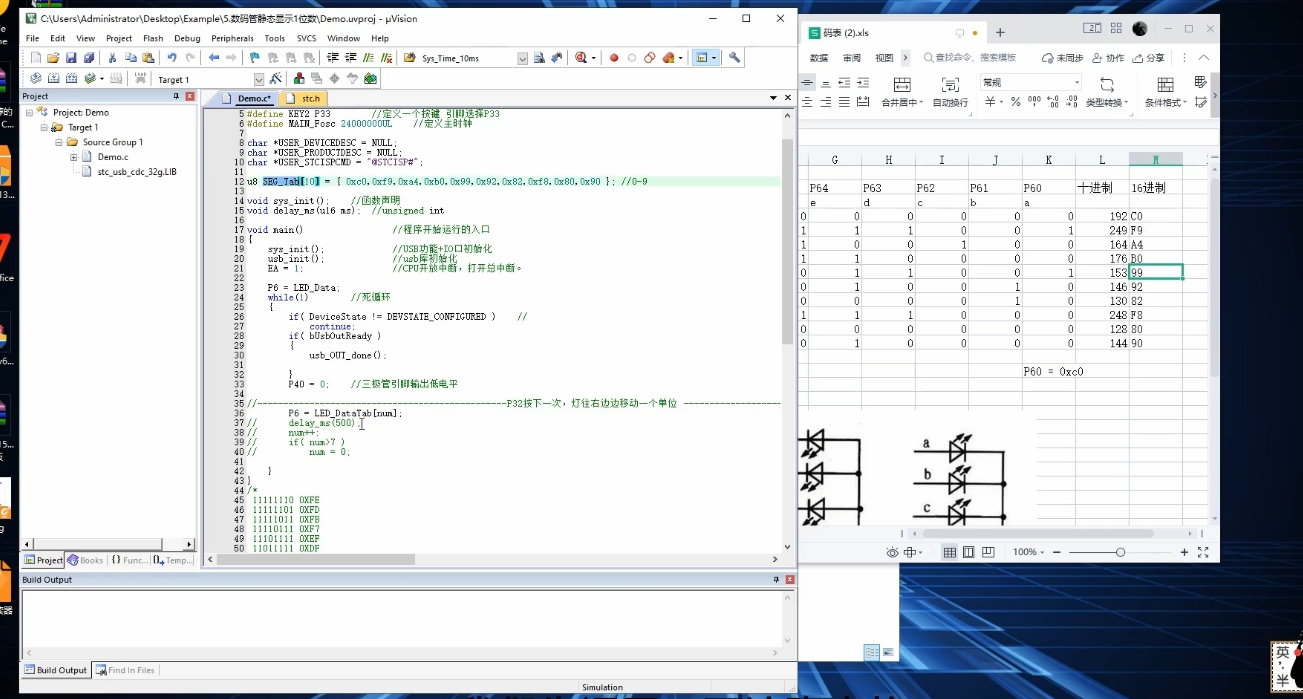
Task: Collapse the Target 1 tree node
Action: point(44,127)
